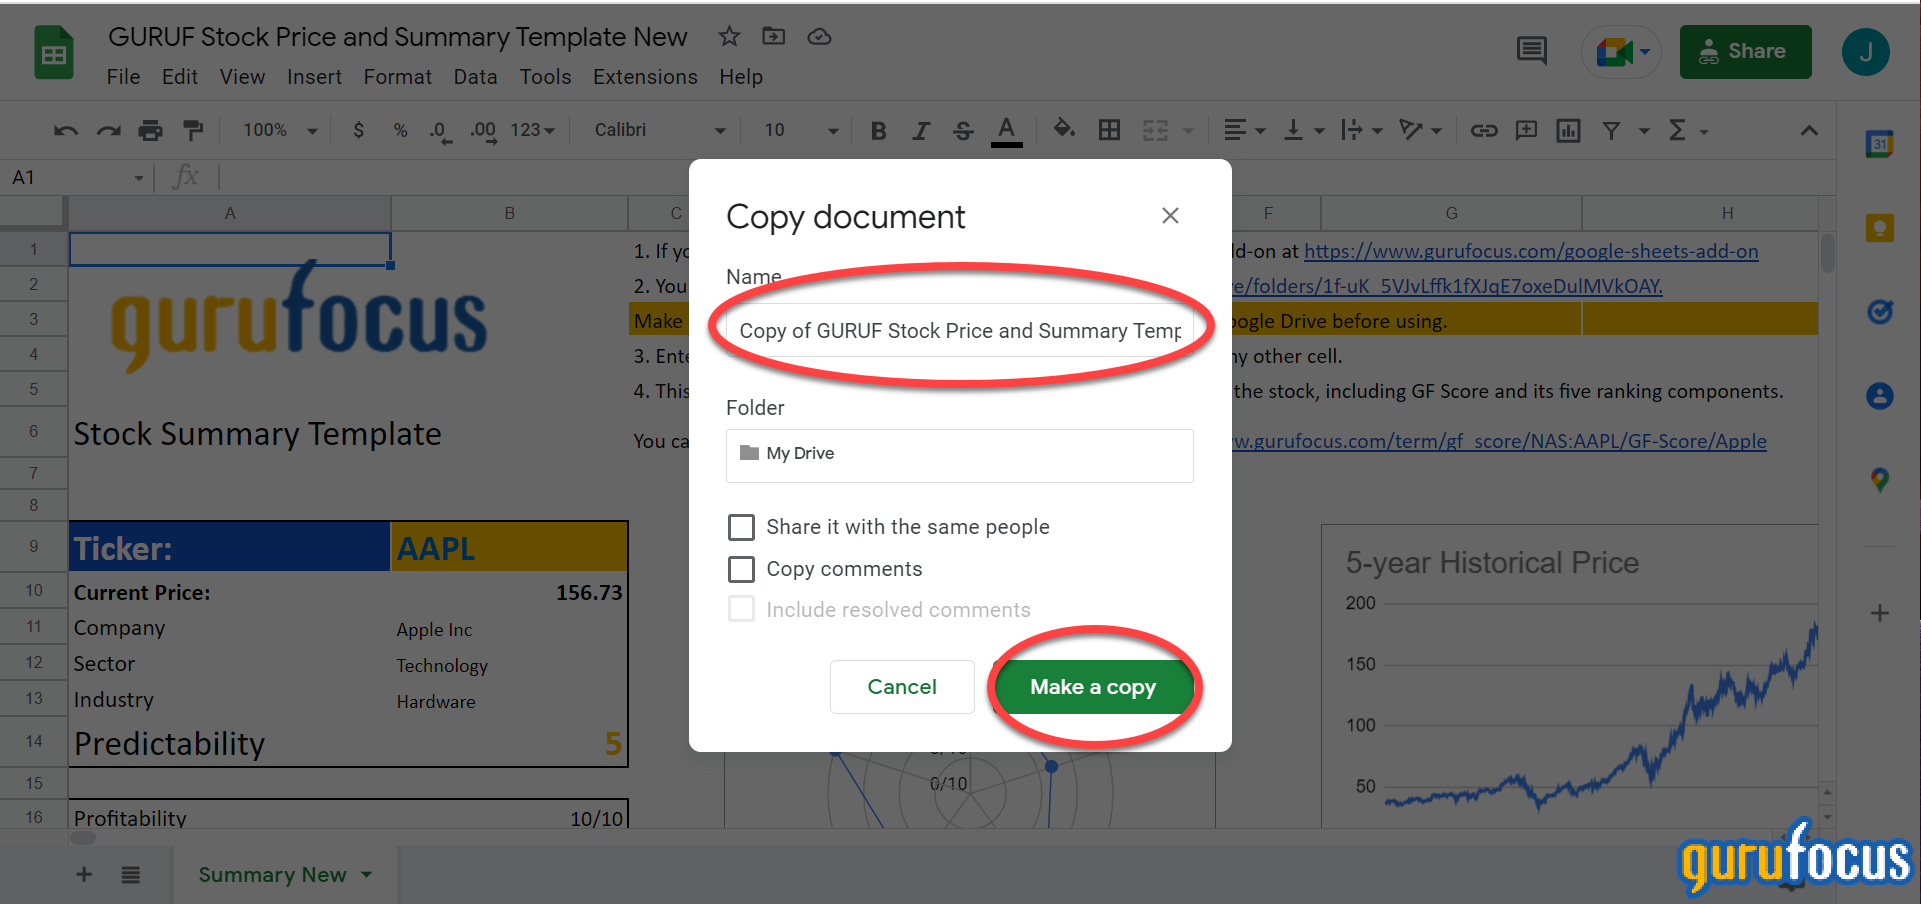1921x904 pixels.
Task: Click the Redo icon in toolbar
Action: coord(108,130)
